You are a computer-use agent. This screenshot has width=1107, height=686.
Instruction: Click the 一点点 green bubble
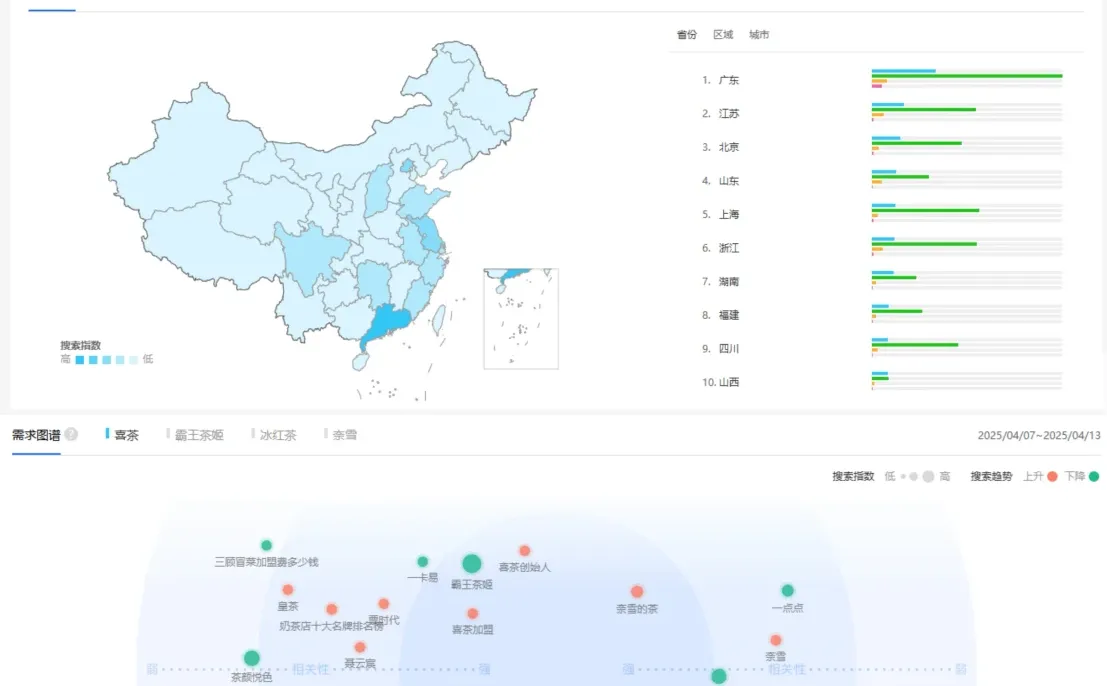[x=787, y=590]
